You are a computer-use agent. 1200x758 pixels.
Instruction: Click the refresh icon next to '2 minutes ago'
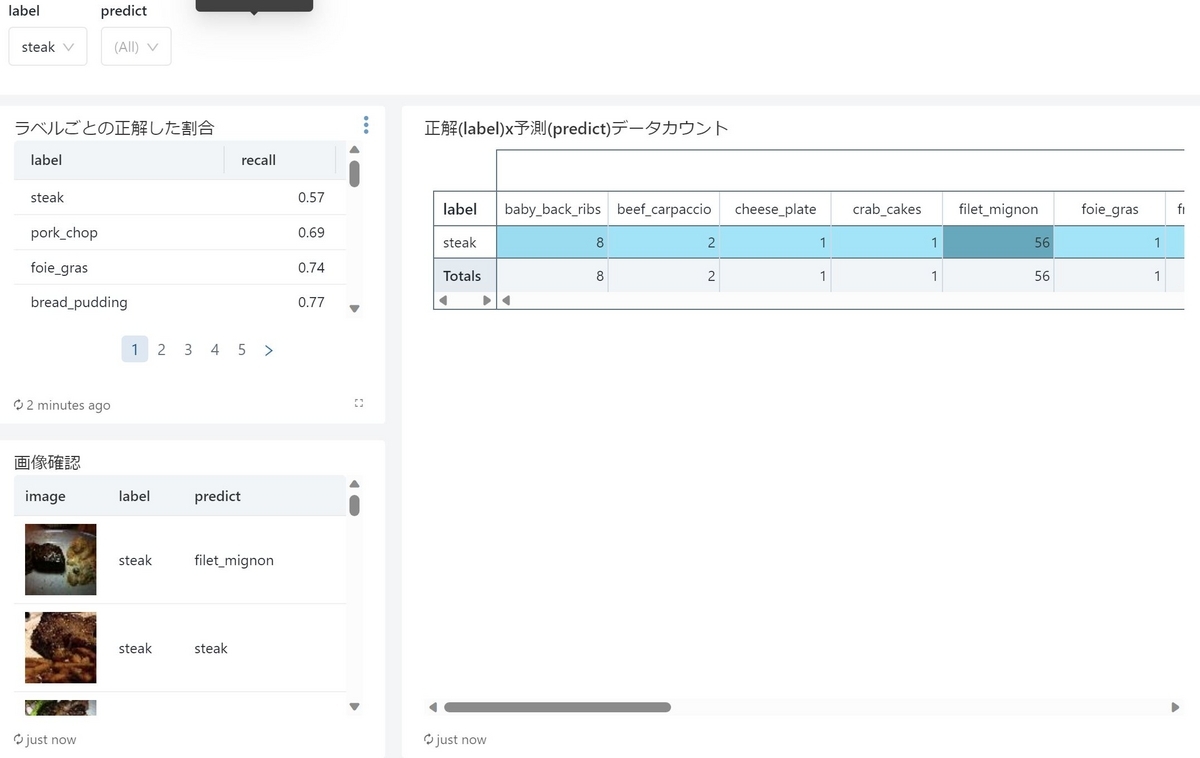pyautogui.click(x=18, y=405)
